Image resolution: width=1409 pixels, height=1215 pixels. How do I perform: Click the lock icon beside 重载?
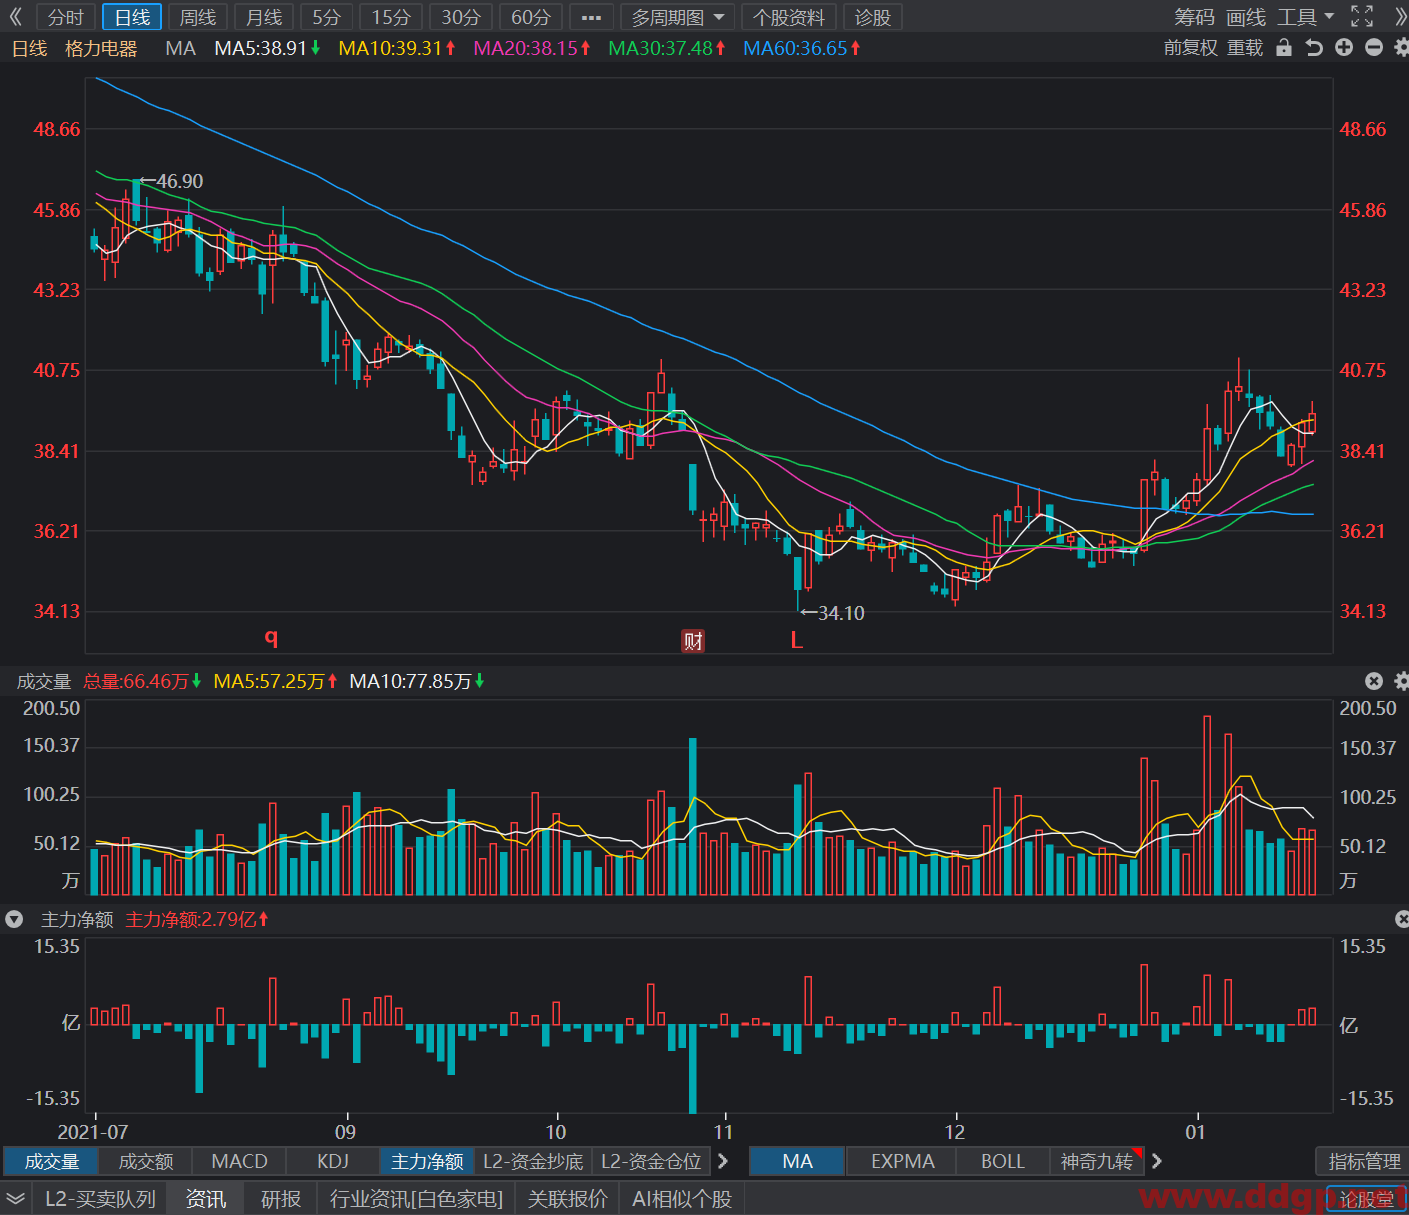point(1284,48)
